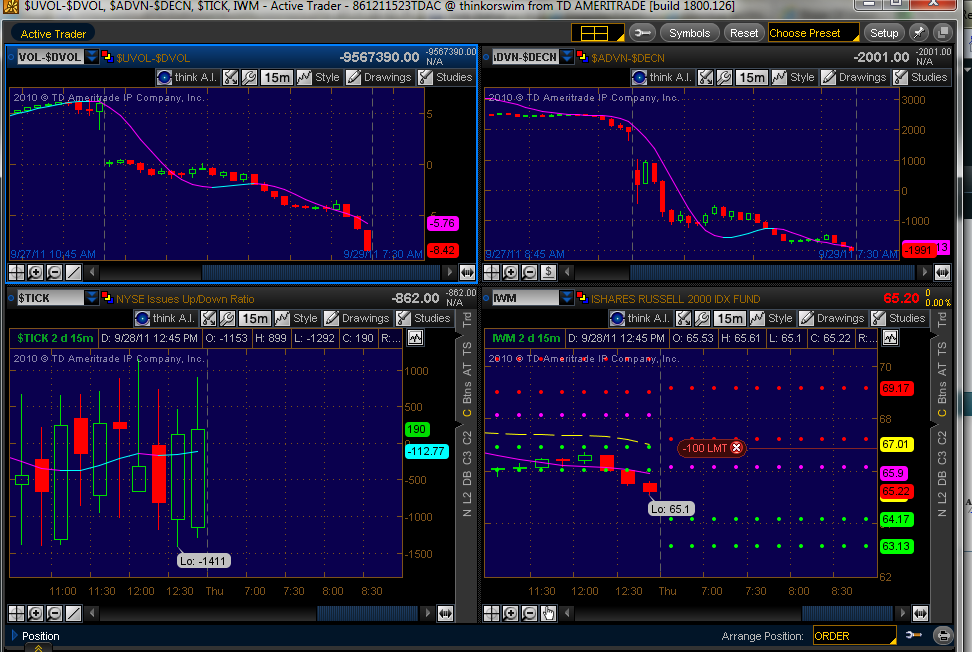The image size is (972, 652).
Task: Click the expand-width icon under the $UVOL-$DVOL chart
Action: pos(467,272)
